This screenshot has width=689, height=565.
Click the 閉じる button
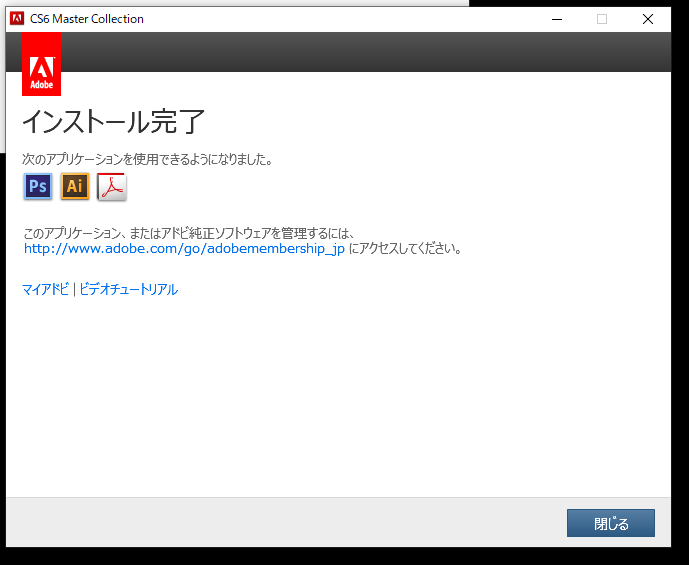pos(611,523)
